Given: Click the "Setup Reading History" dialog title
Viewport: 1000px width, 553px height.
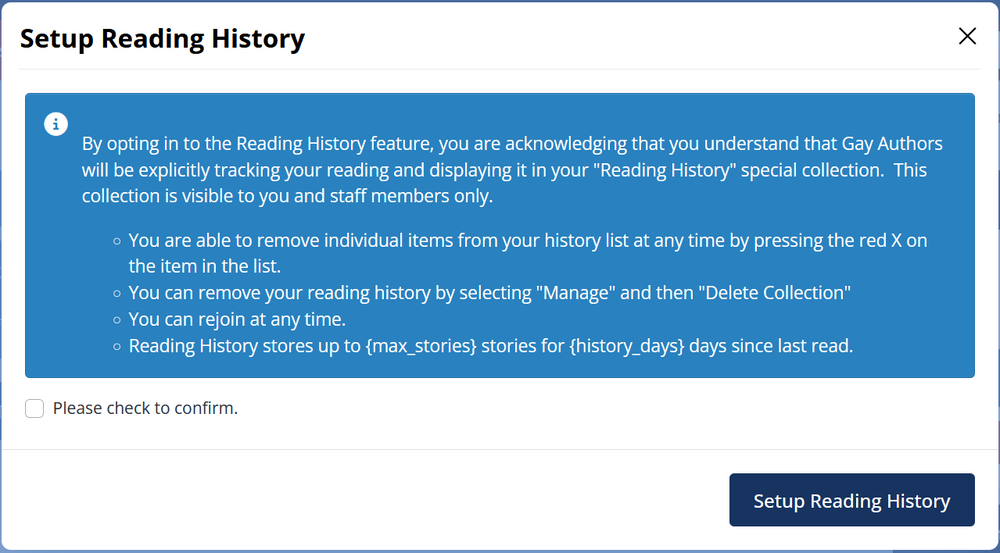Looking at the screenshot, I should pos(163,38).
